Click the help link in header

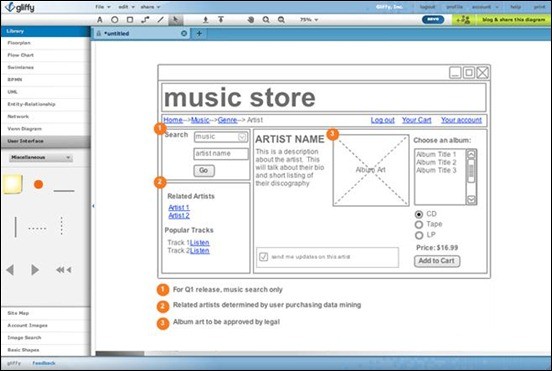pyautogui.click(x=515, y=7)
